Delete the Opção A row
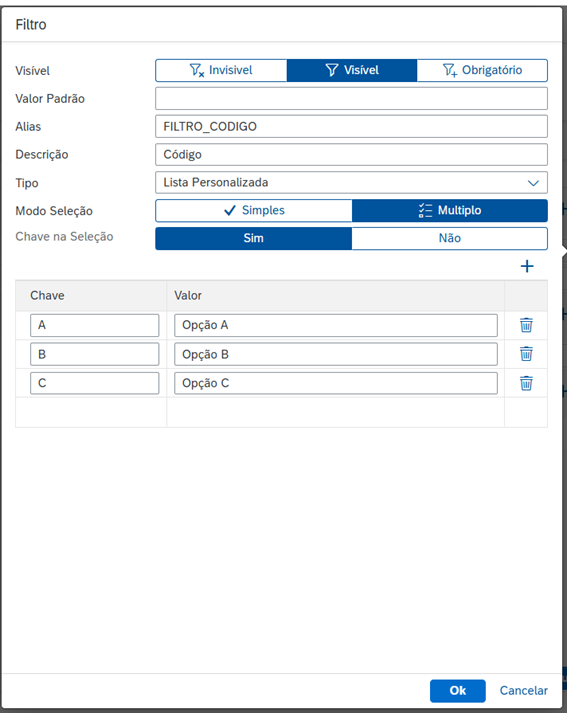Viewport: 567px width, 713px height. coord(526,325)
